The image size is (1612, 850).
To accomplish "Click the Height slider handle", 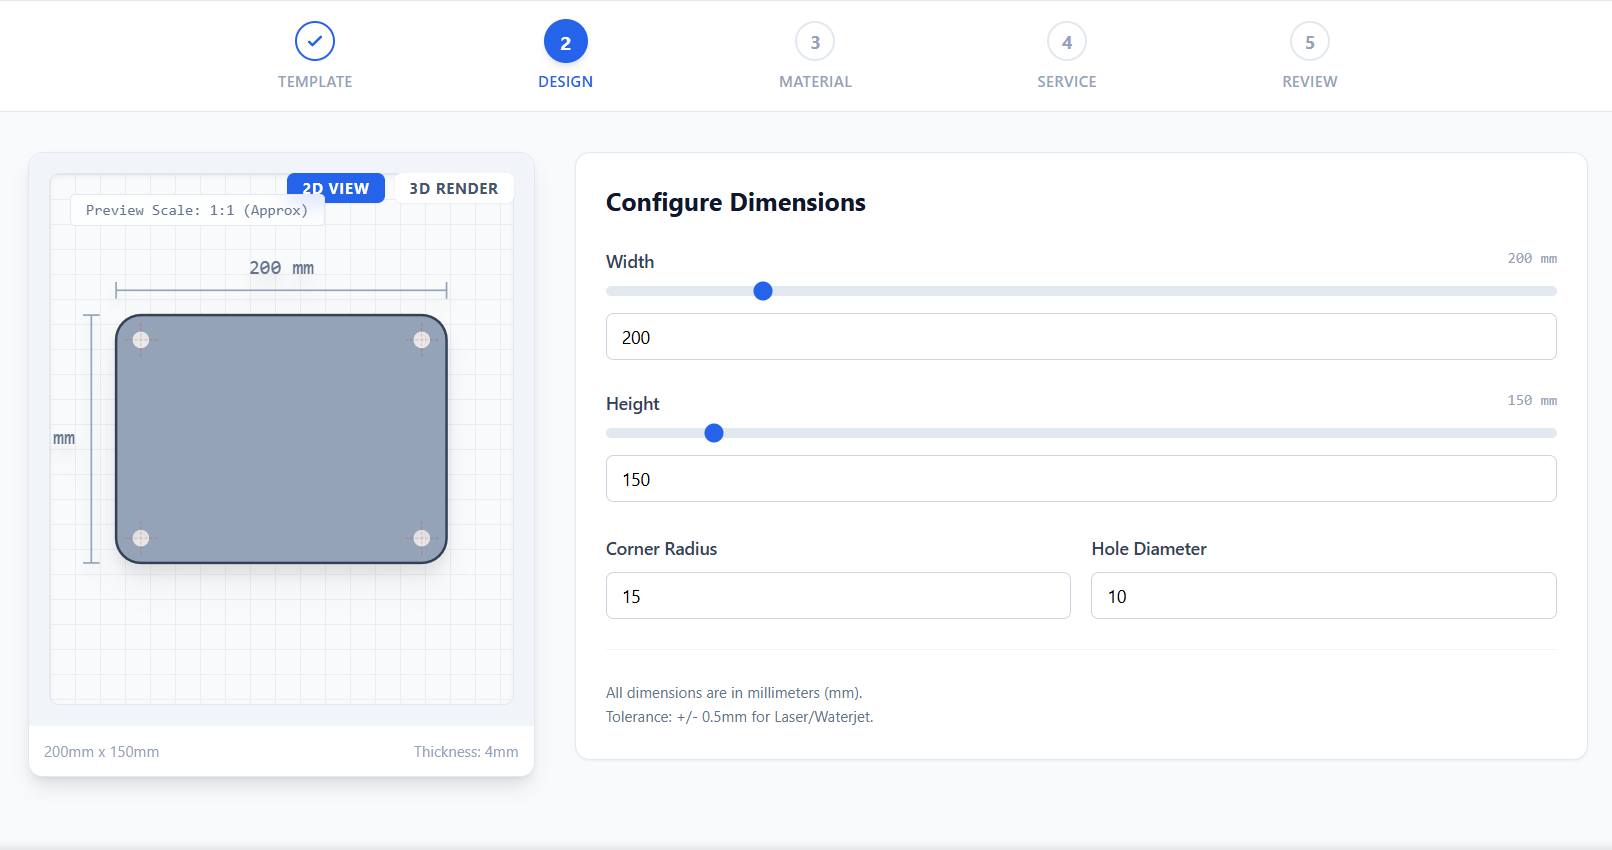I will click(x=714, y=433).
